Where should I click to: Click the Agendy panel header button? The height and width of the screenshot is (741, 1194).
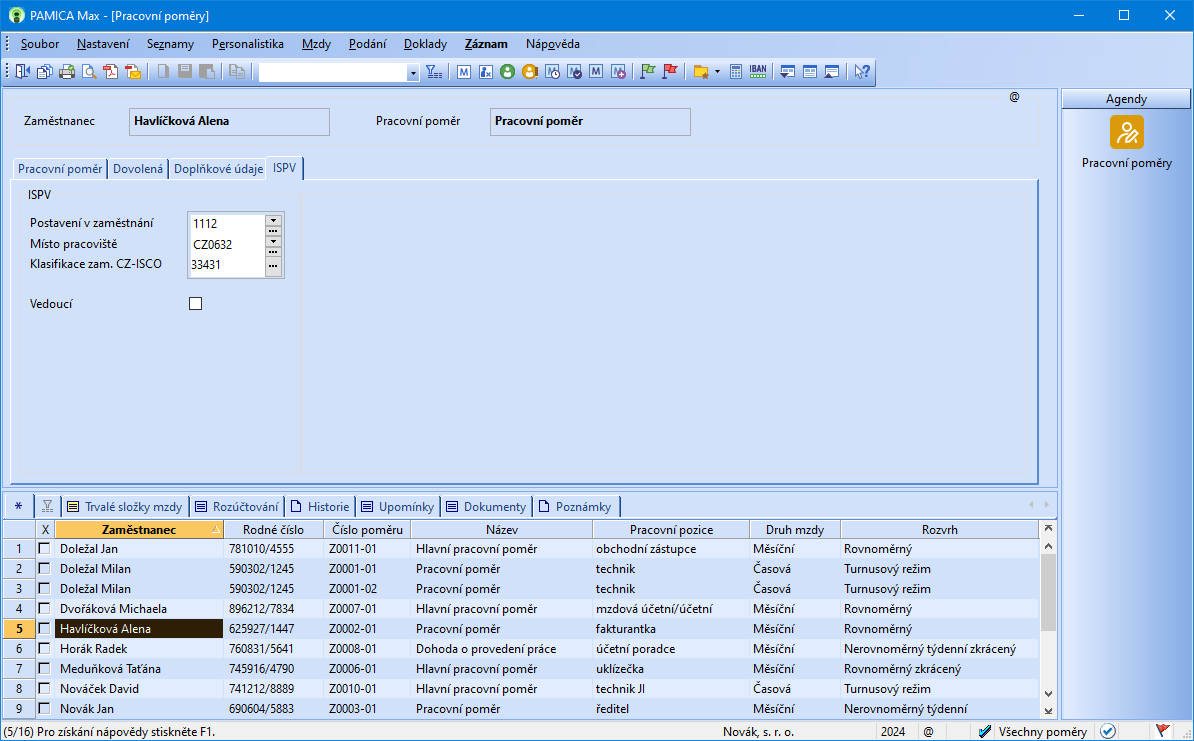coord(1125,99)
